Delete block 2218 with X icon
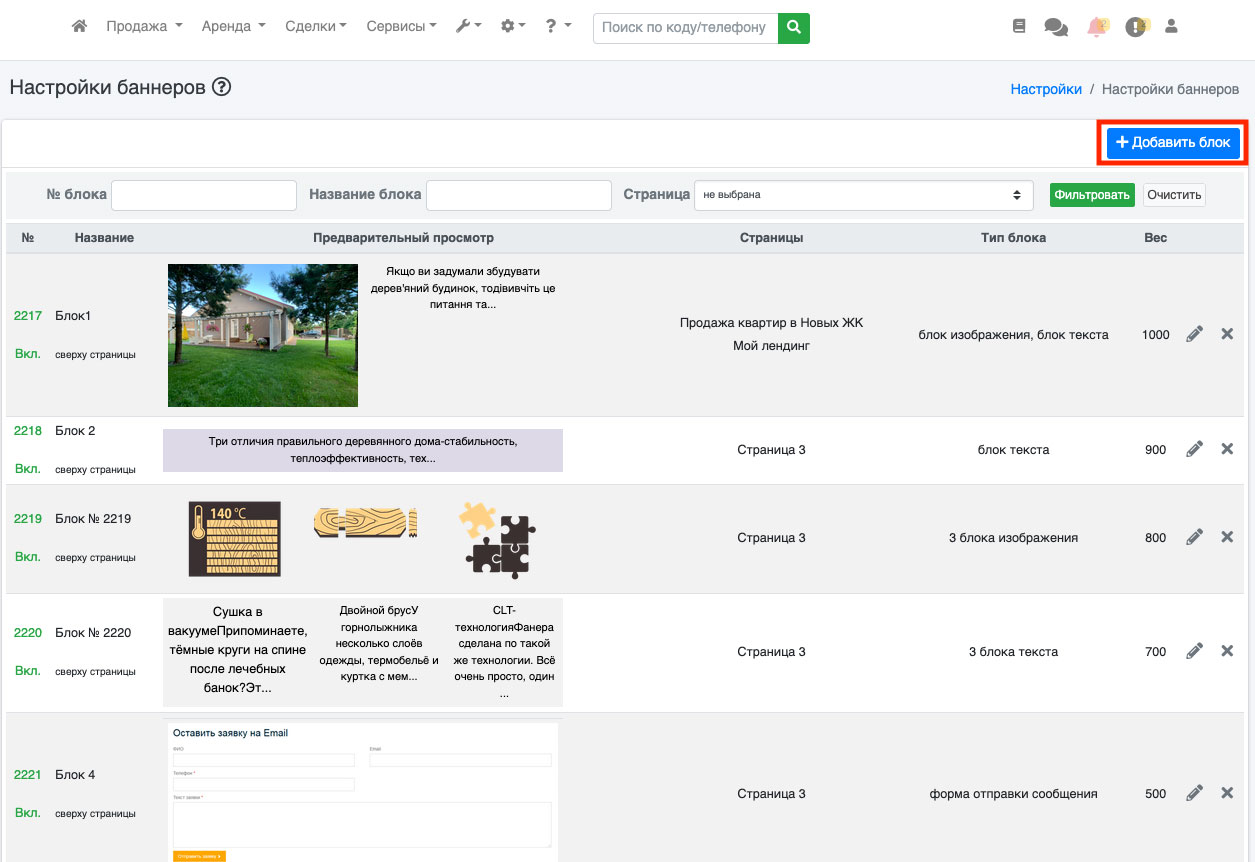Viewport: 1255px width, 862px height. 1227,450
